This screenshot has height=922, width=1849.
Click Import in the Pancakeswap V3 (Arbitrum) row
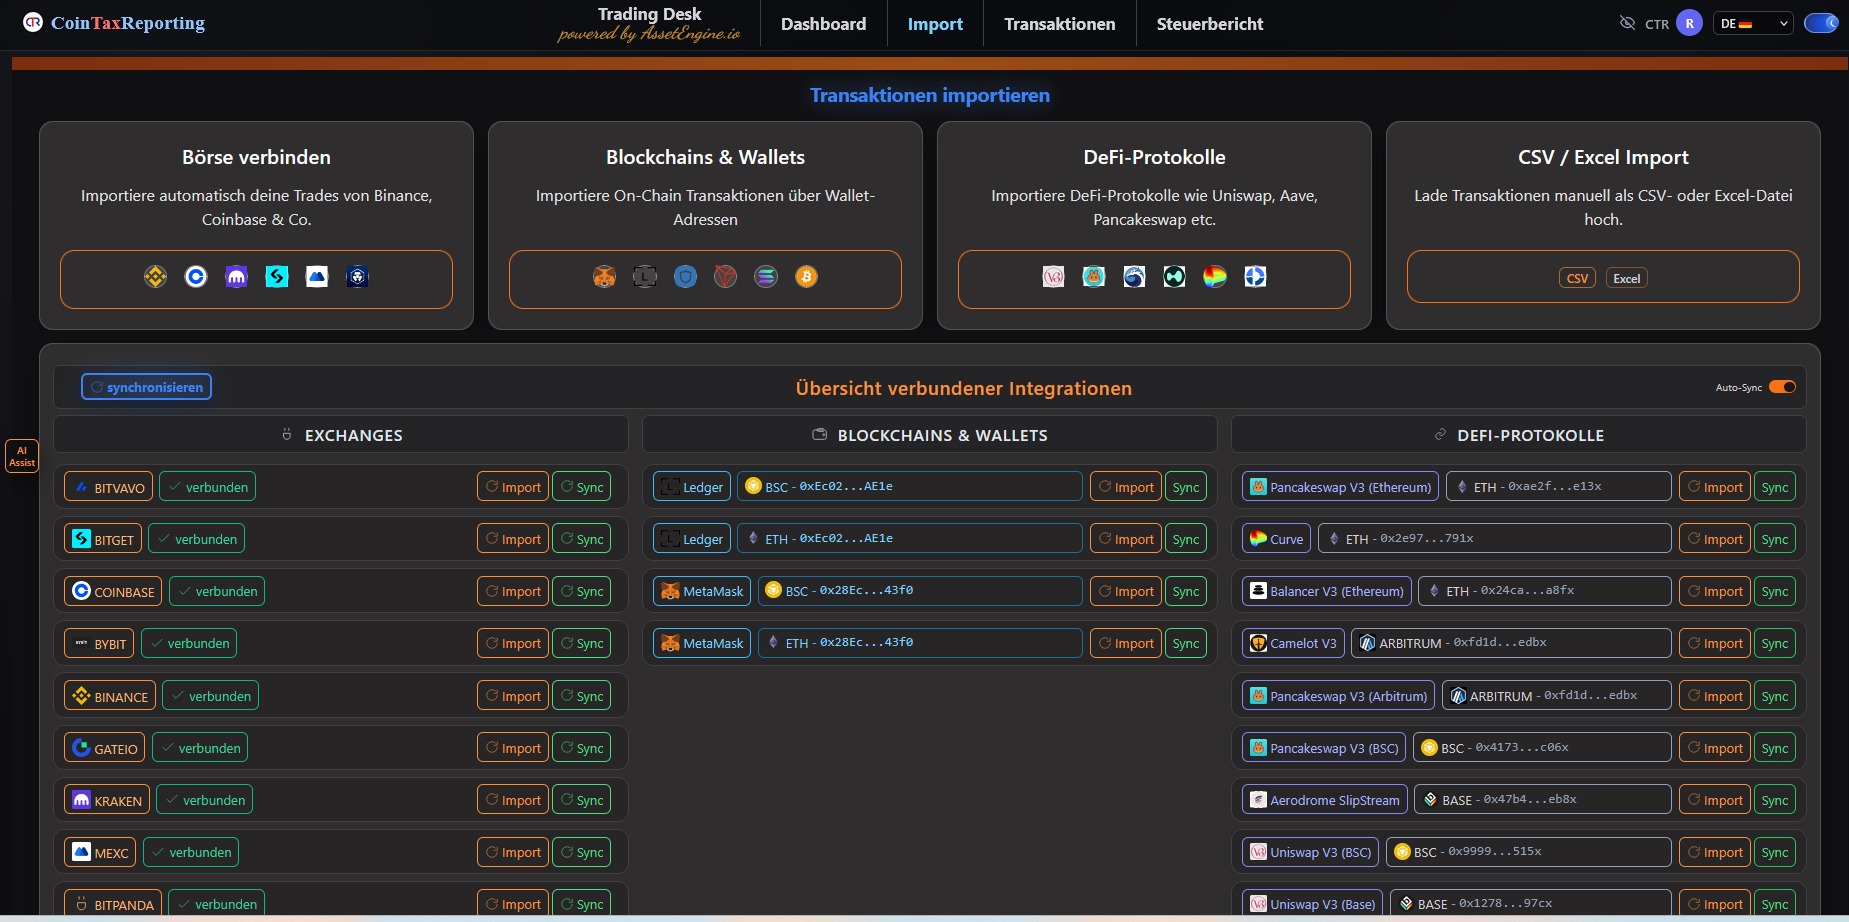(1715, 696)
